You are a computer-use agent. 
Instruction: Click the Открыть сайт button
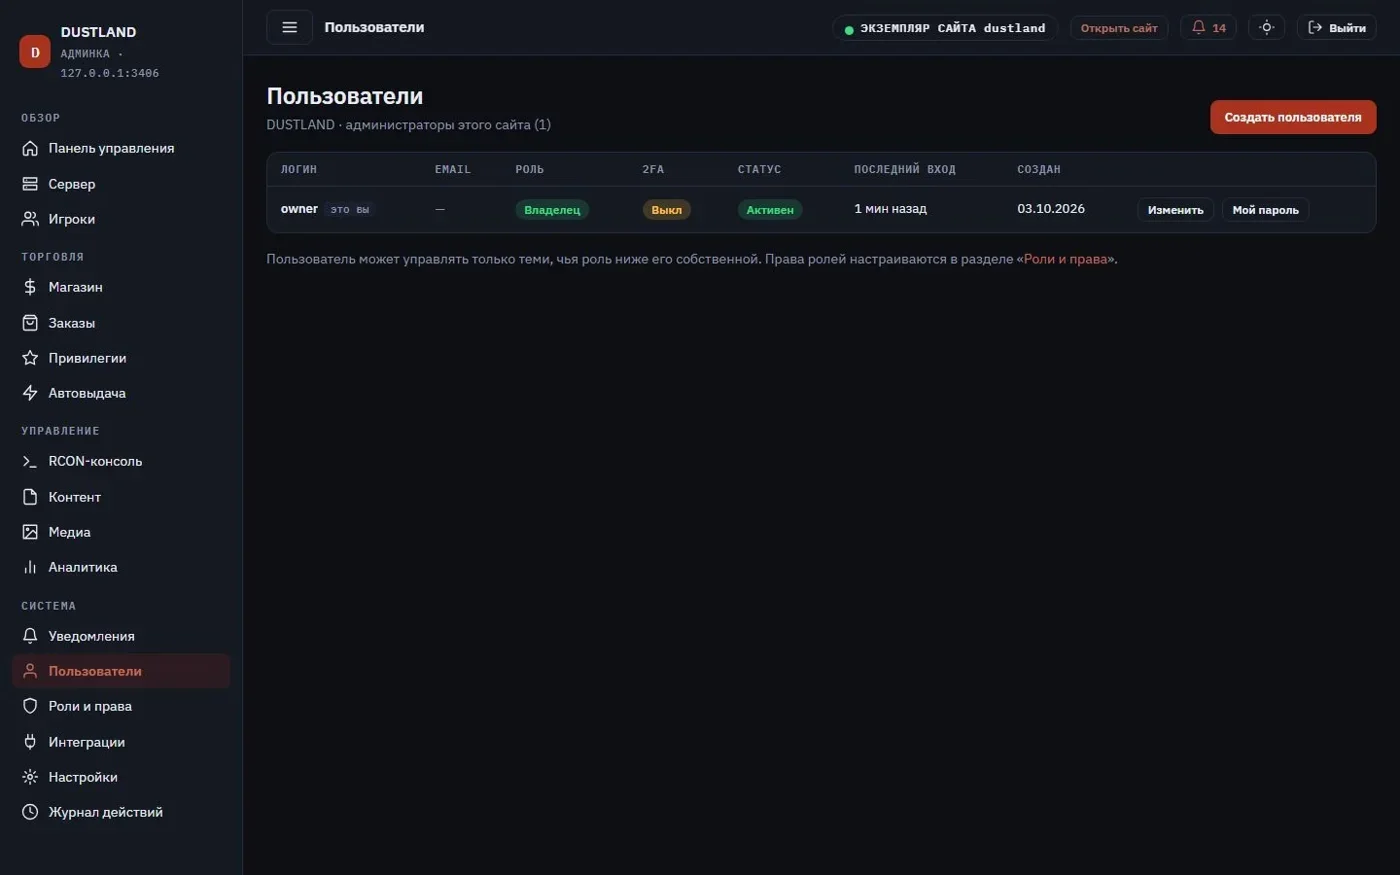(x=1119, y=28)
